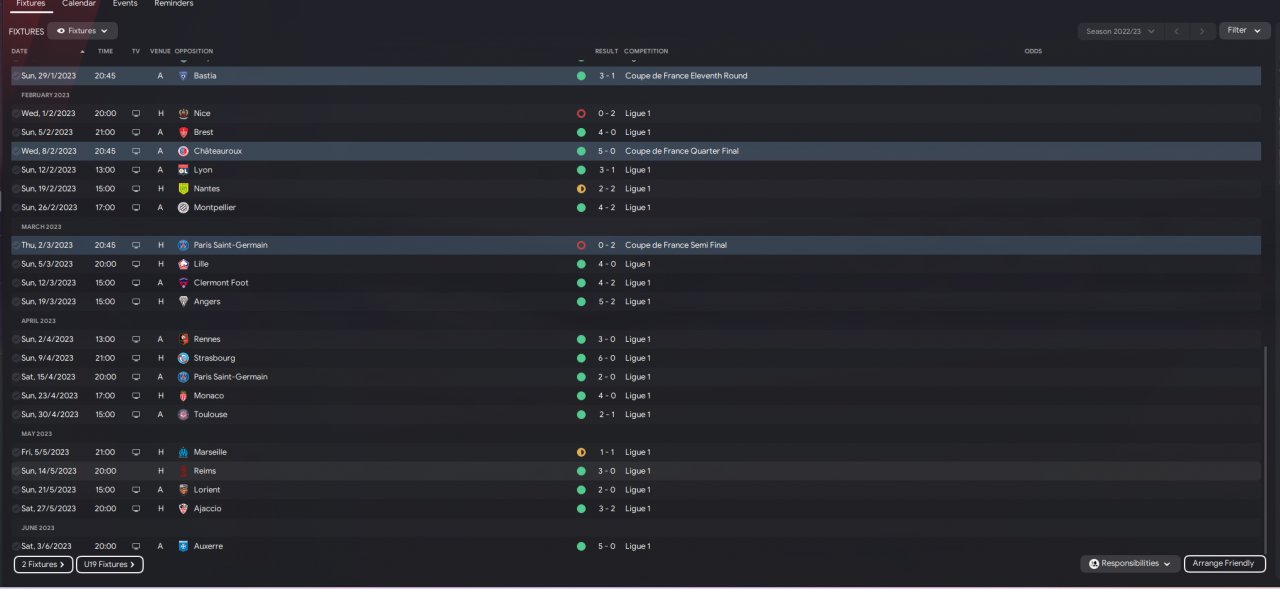Switch to the Calendar tab
Screen dimensions: 1280x589
coord(79,4)
